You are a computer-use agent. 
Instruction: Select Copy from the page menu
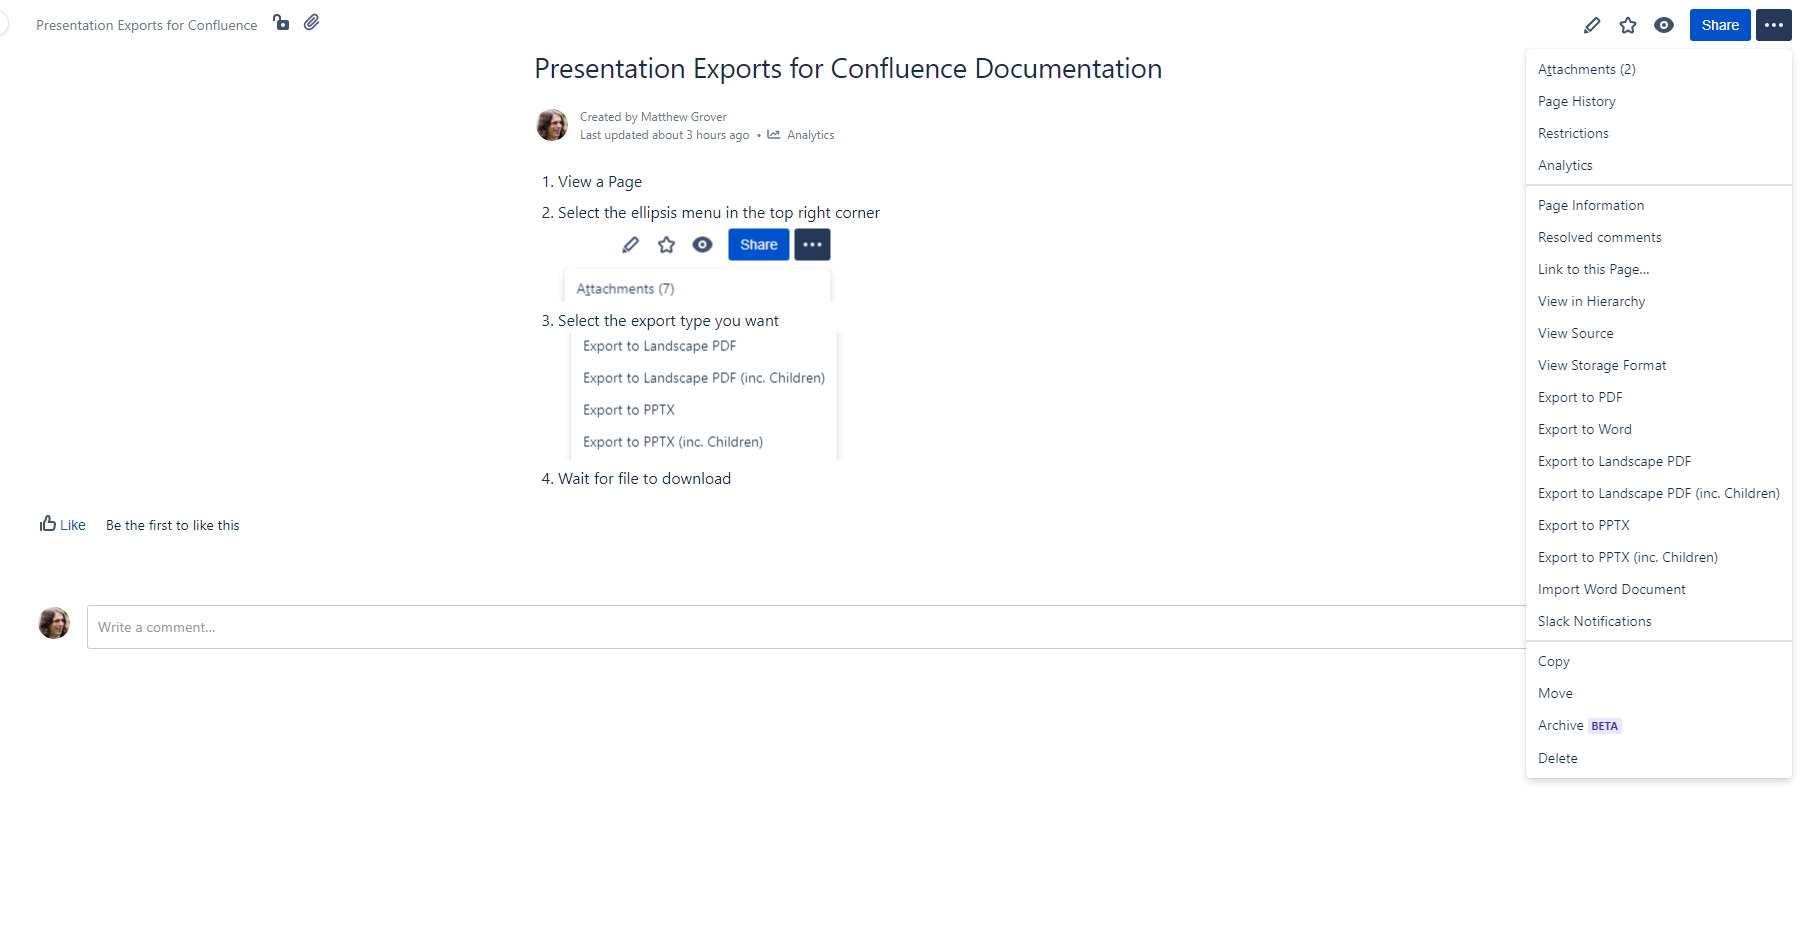(1658, 661)
